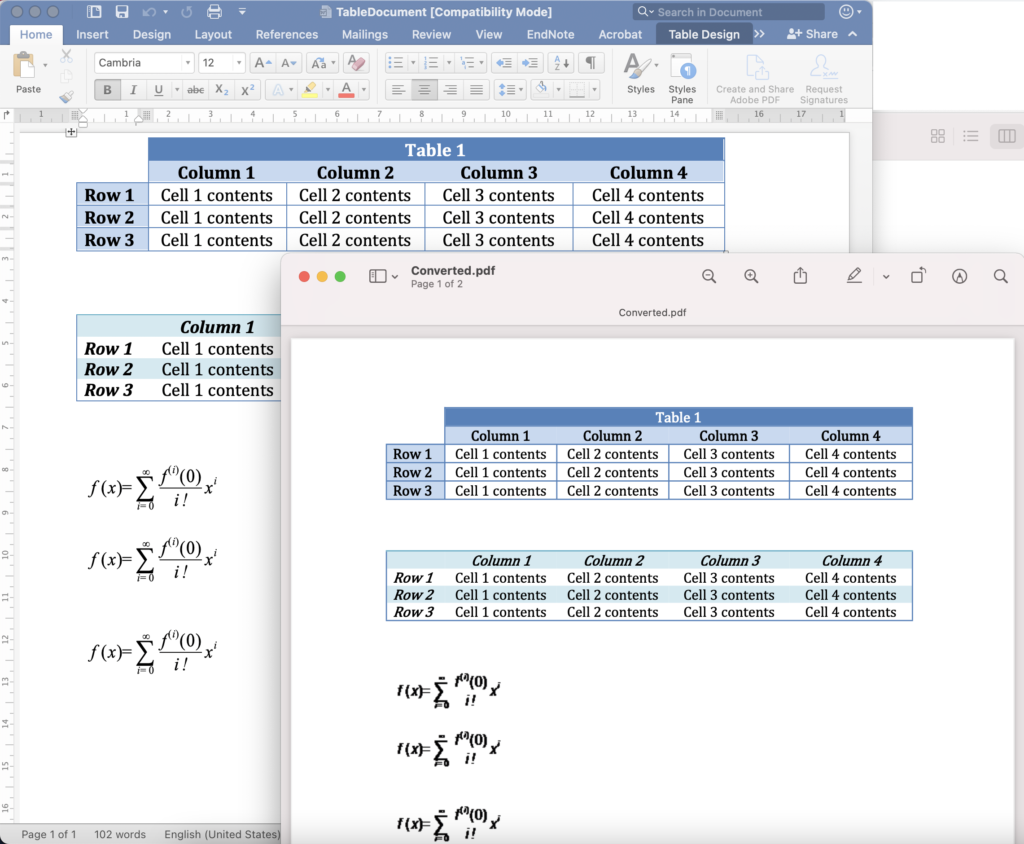This screenshot has height=844, width=1024.
Task: Save the Word document via floppy icon
Action: click(x=122, y=12)
